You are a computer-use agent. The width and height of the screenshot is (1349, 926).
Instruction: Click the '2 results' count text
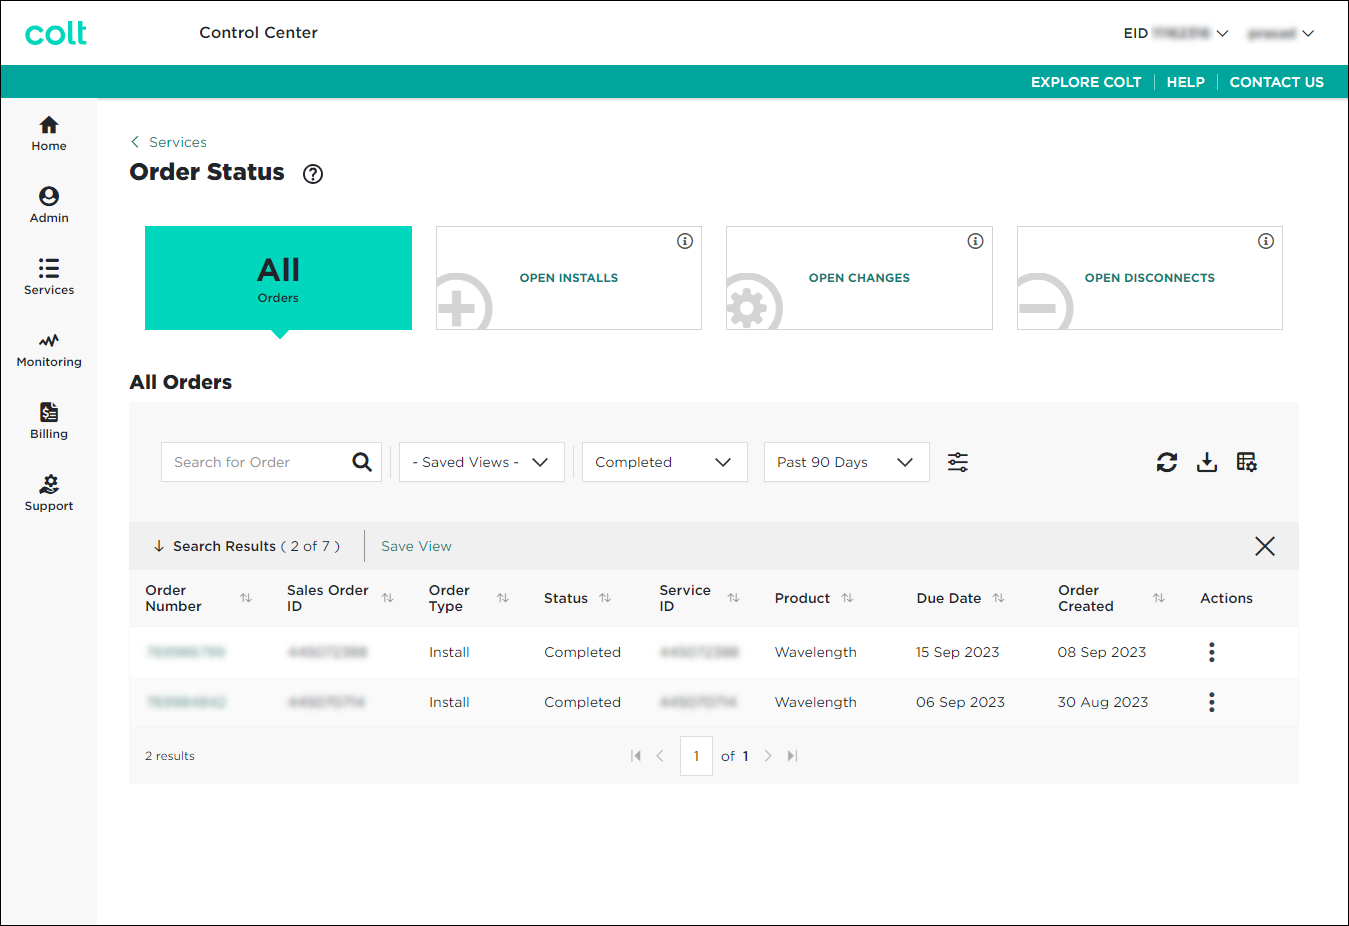click(x=170, y=756)
